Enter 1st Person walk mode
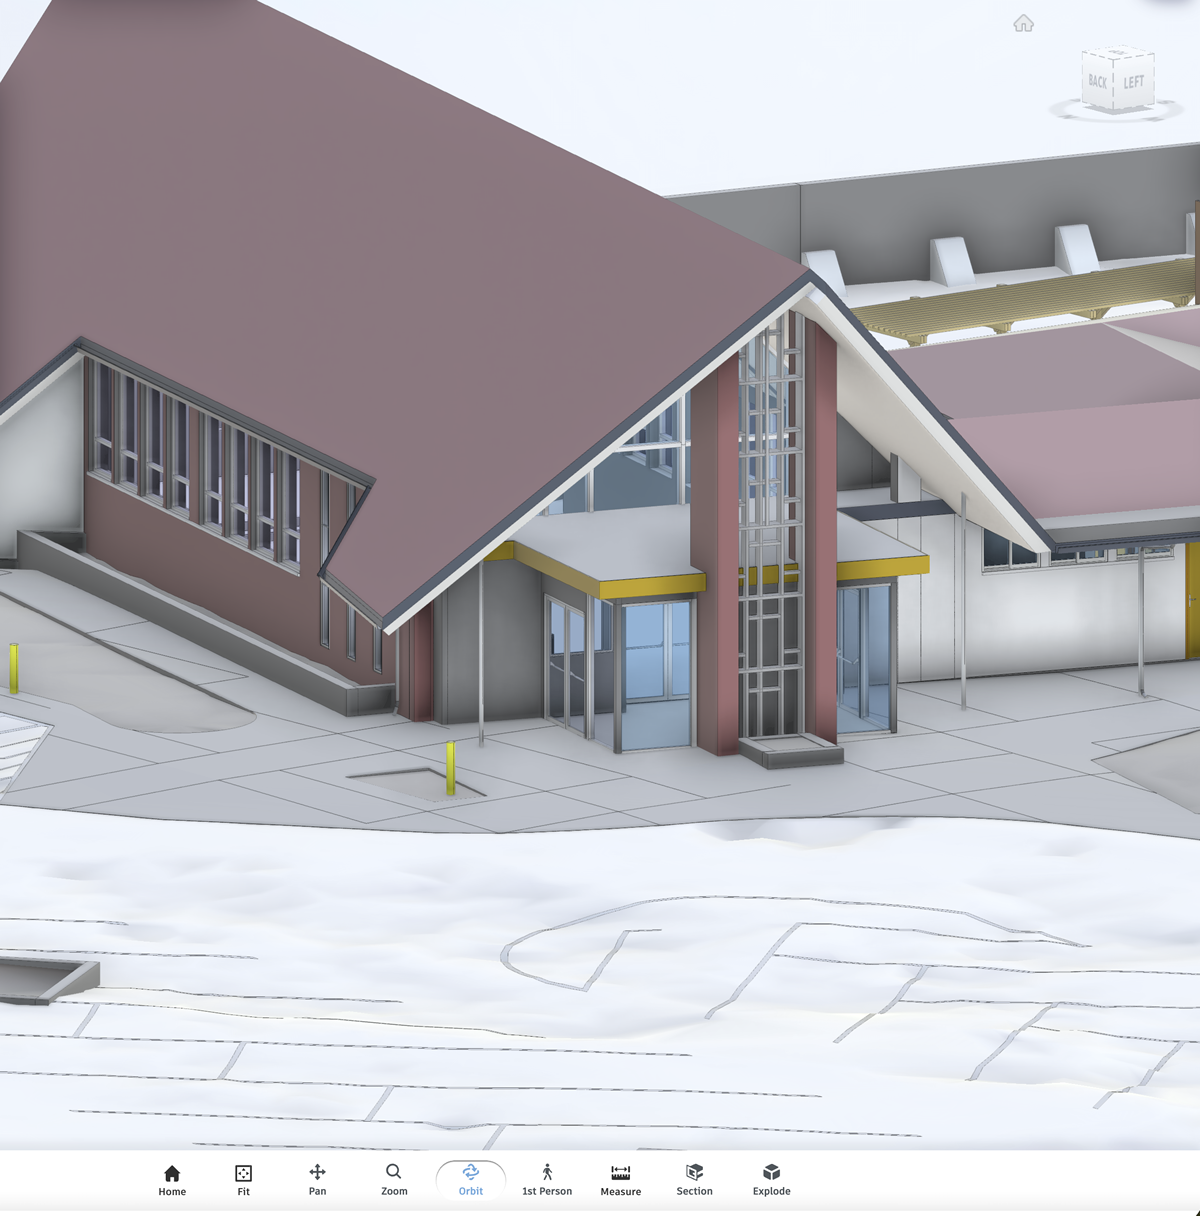1200x1216 pixels. click(547, 1179)
